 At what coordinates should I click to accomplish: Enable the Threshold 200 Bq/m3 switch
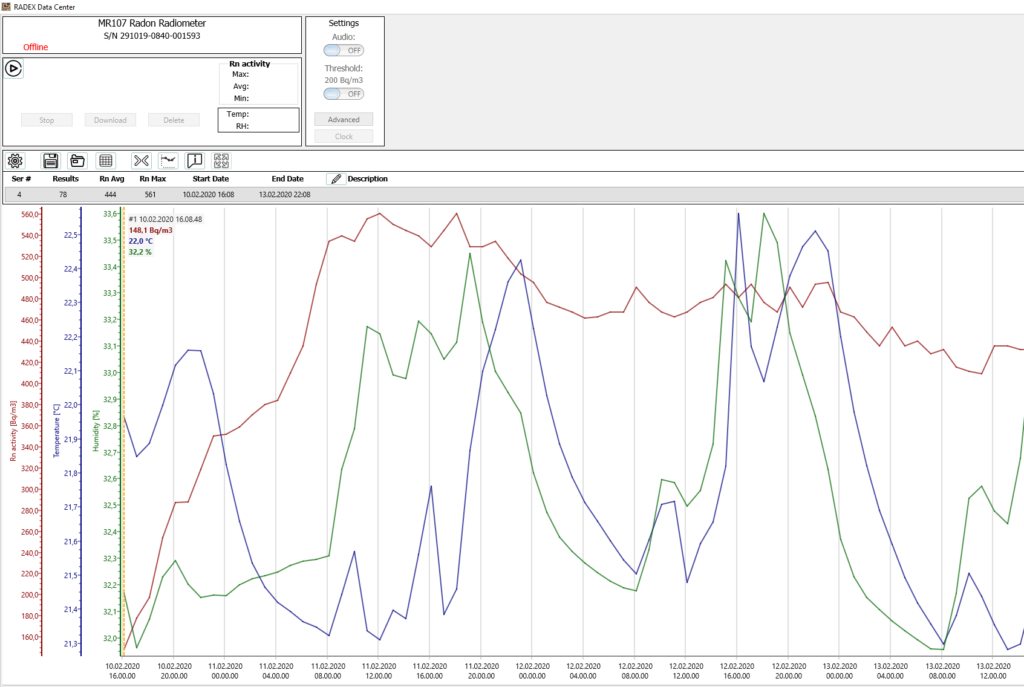pos(343,93)
